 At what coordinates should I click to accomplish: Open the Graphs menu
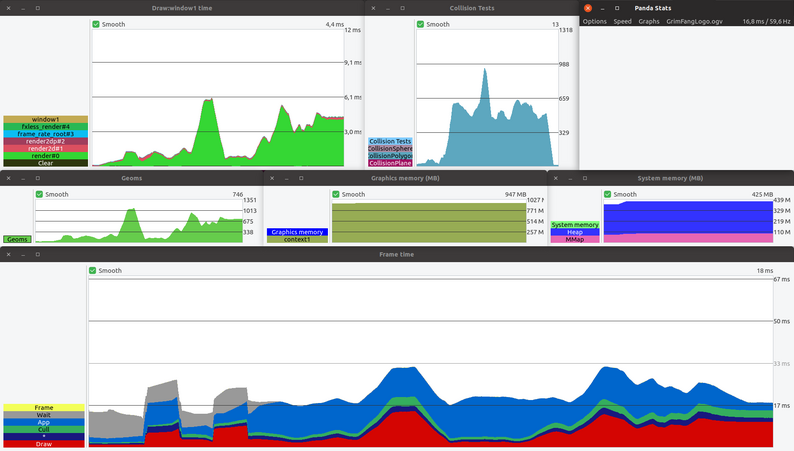point(649,21)
